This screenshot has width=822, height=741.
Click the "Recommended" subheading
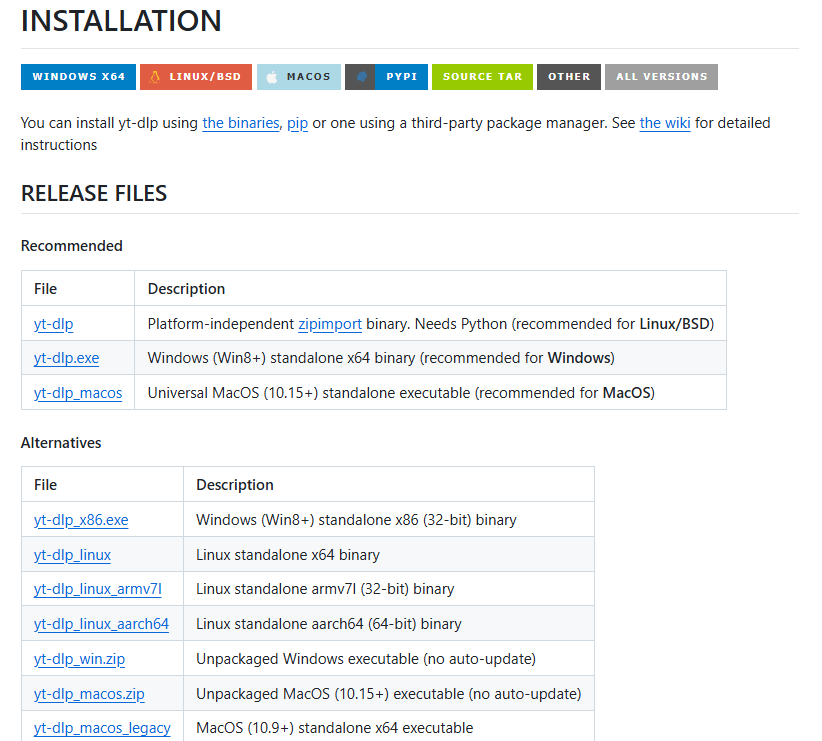72,246
